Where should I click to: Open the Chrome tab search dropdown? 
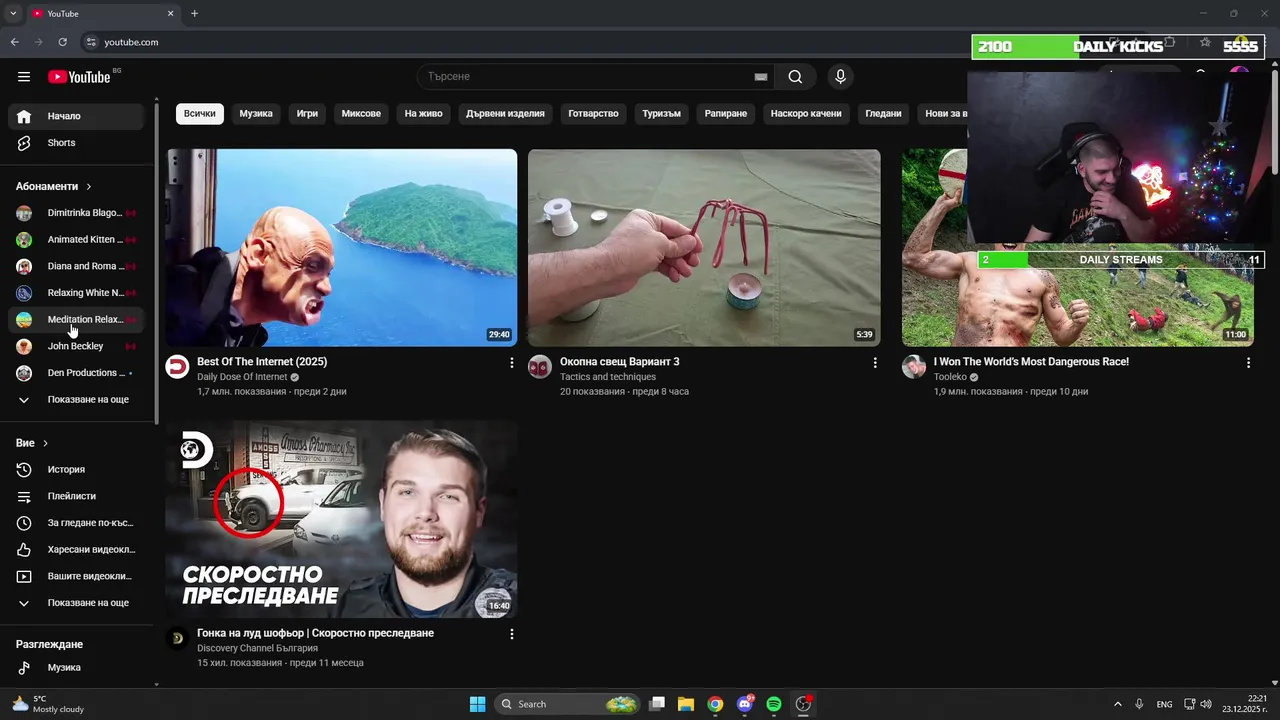click(x=13, y=14)
